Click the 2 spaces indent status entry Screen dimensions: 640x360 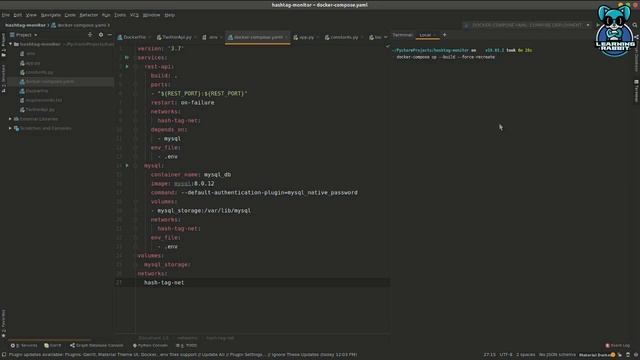click(x=526, y=355)
